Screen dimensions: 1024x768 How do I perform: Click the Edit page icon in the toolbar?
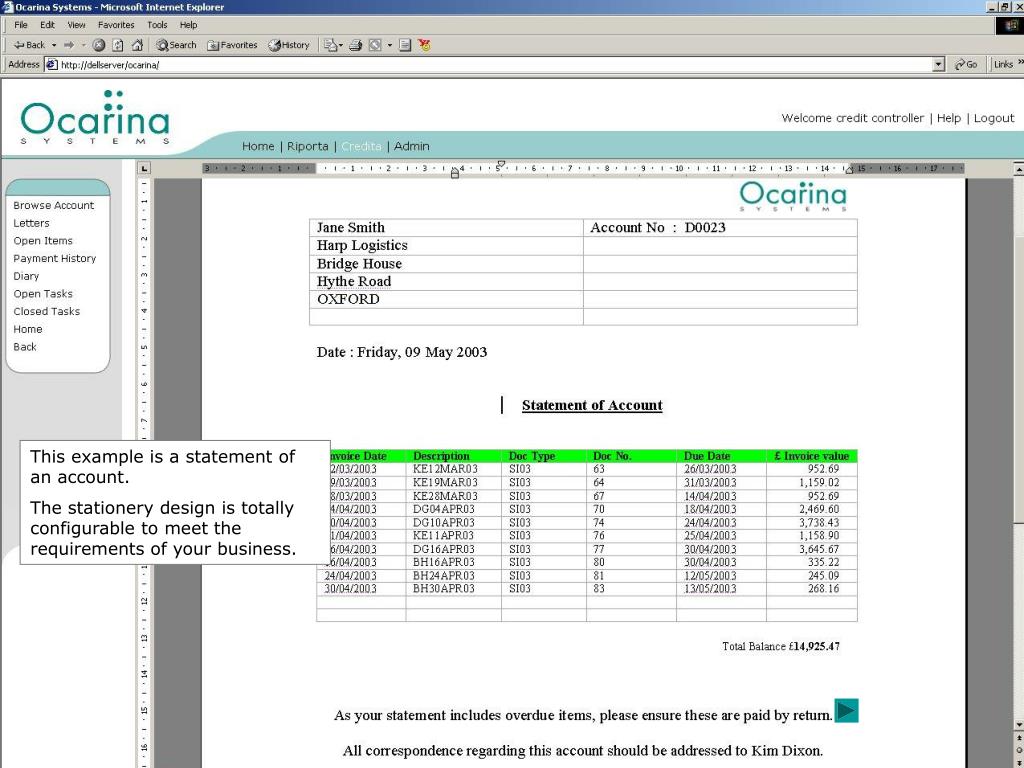[375, 45]
